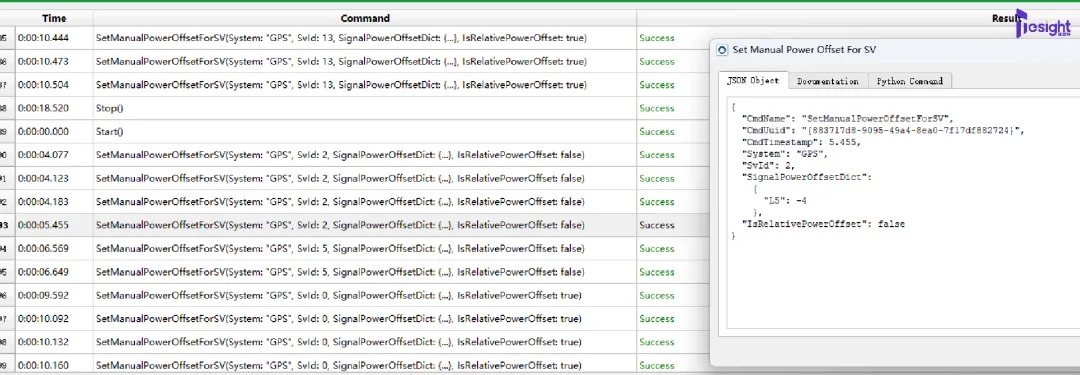
Task: Click the Time column header
Action: click(x=54, y=19)
